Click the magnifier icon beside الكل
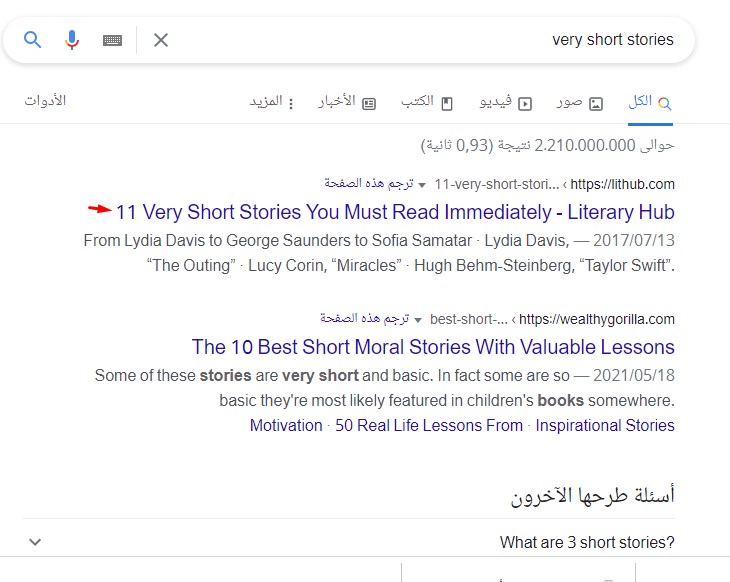This screenshot has width=730, height=582. coord(665,104)
